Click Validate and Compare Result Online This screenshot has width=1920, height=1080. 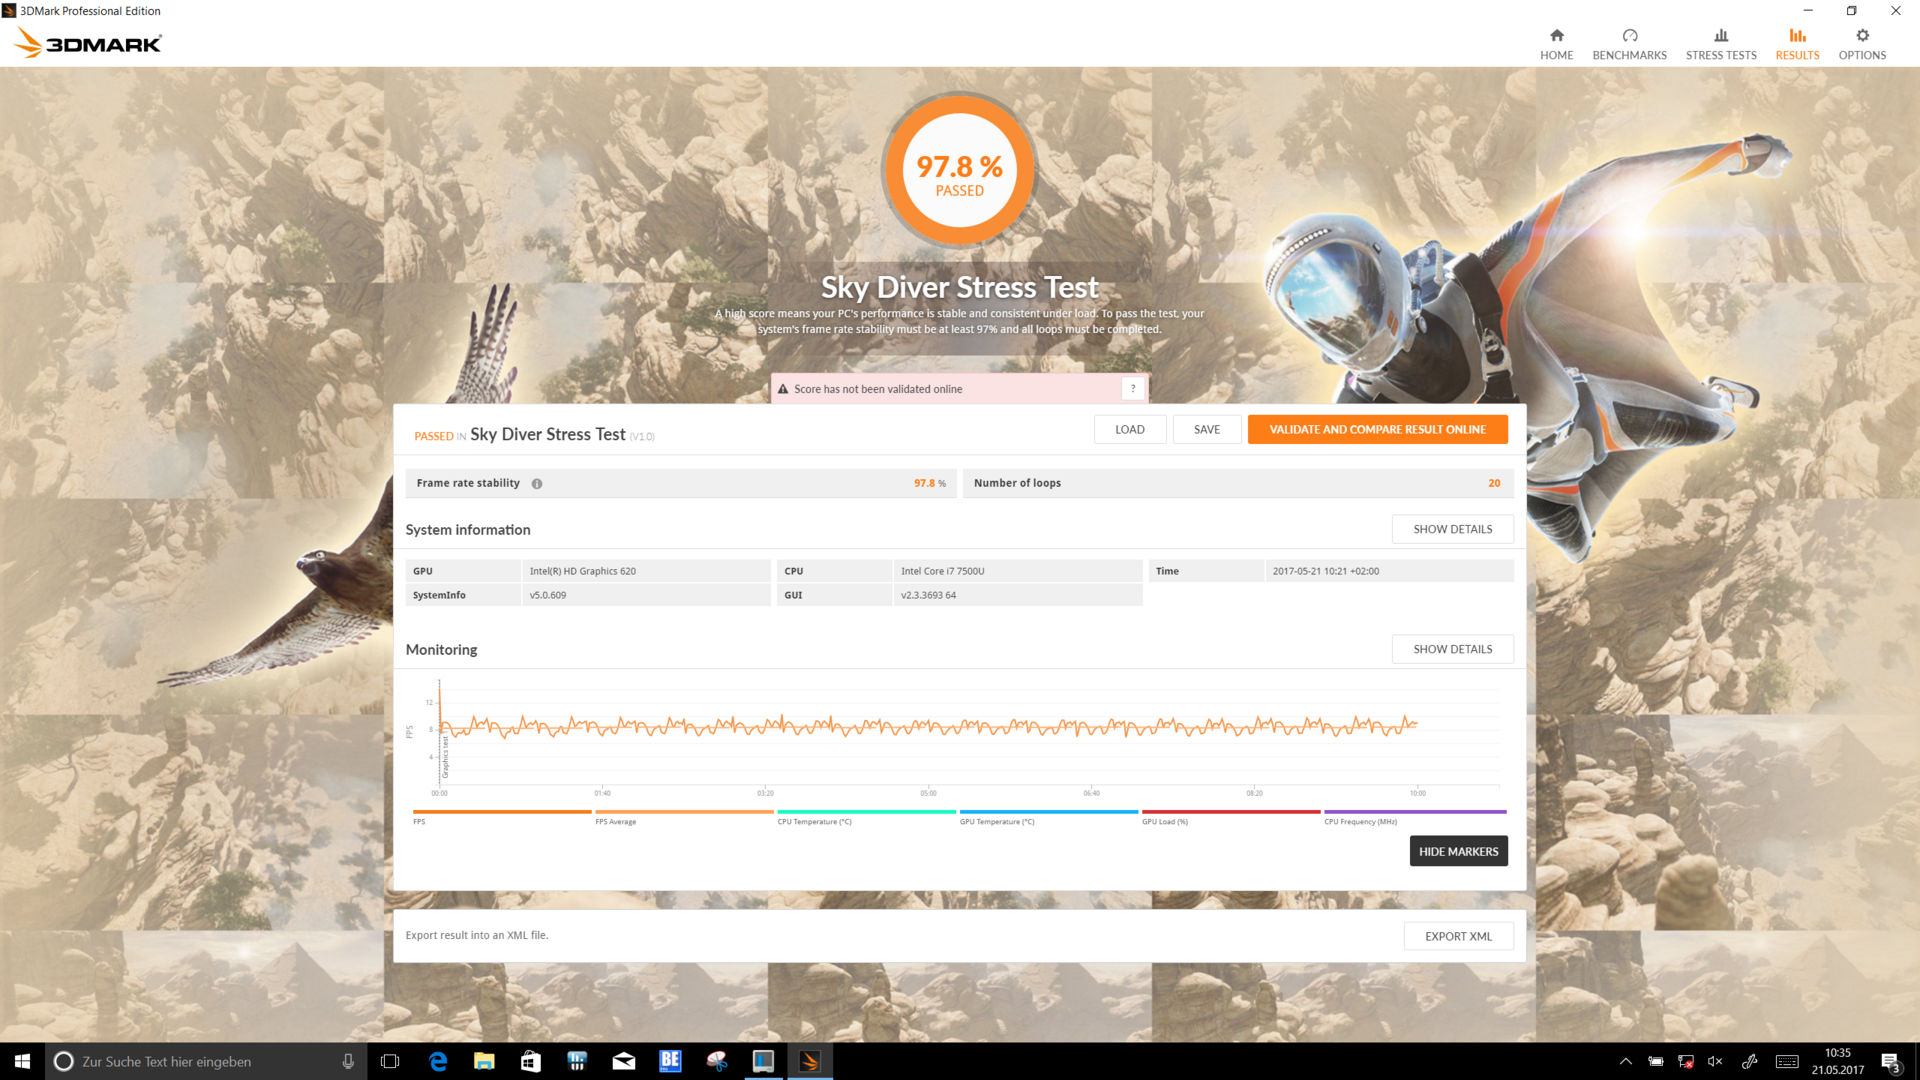(1377, 429)
